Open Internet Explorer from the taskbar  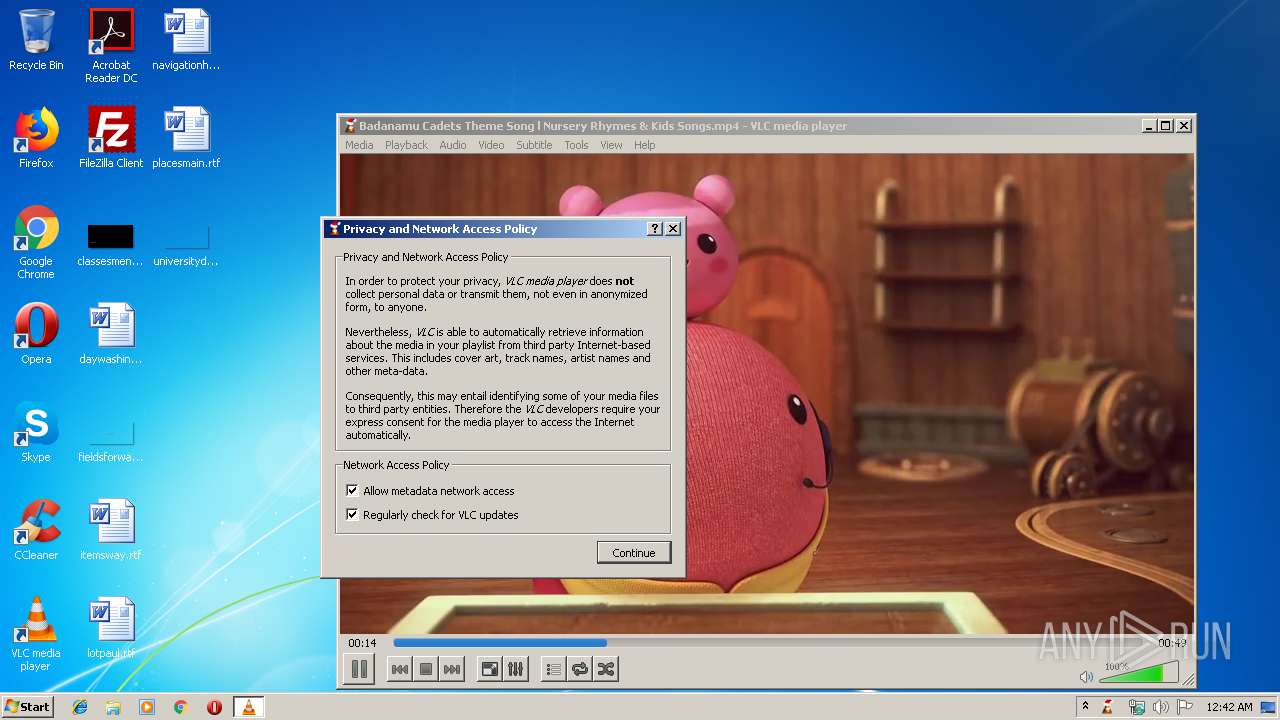(x=80, y=707)
